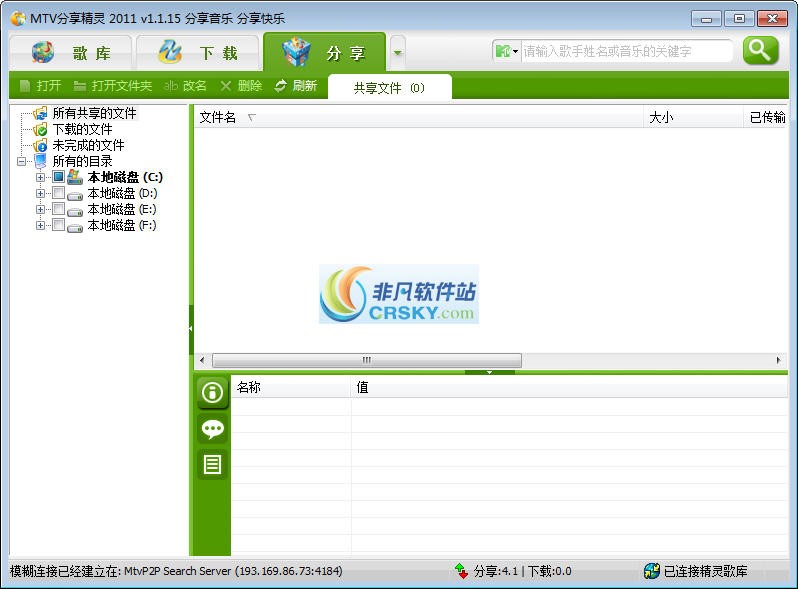Collapse the left tree panel with splitter handle
The height and width of the screenshot is (589, 798).
191,329
